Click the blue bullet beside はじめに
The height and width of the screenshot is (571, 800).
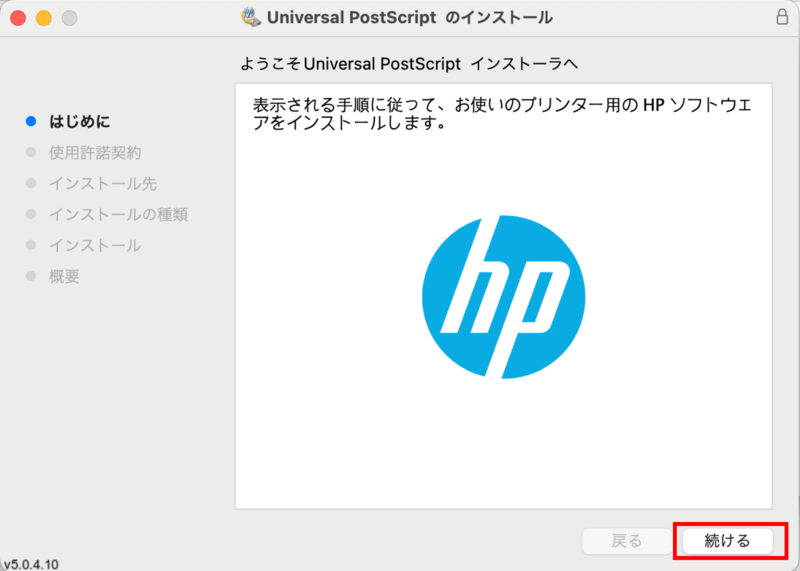click(x=31, y=122)
